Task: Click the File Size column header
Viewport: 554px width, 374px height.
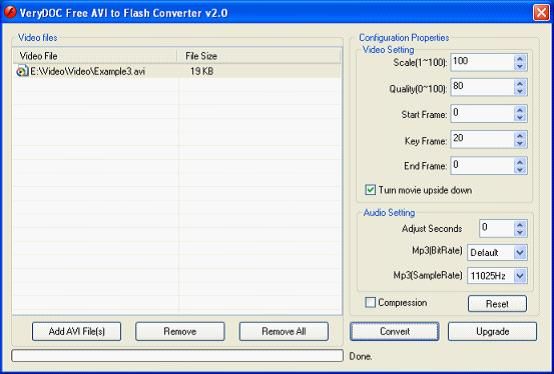Action: point(259,56)
